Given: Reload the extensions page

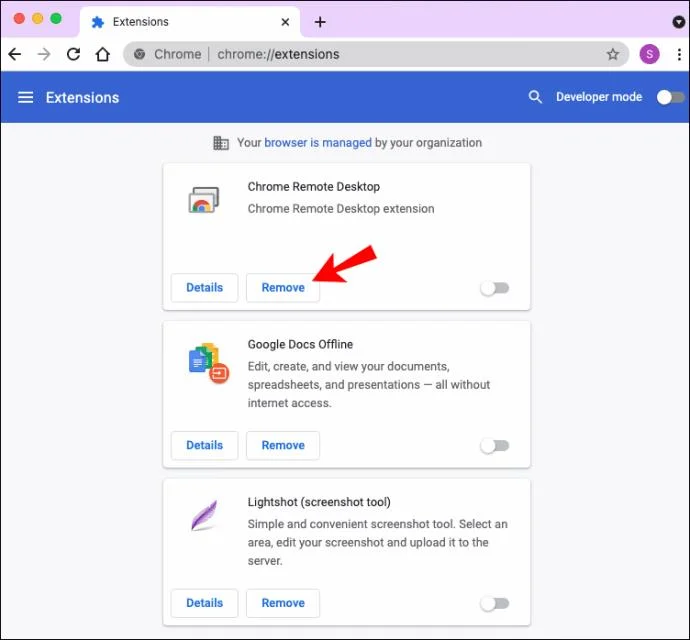Looking at the screenshot, I should point(73,54).
